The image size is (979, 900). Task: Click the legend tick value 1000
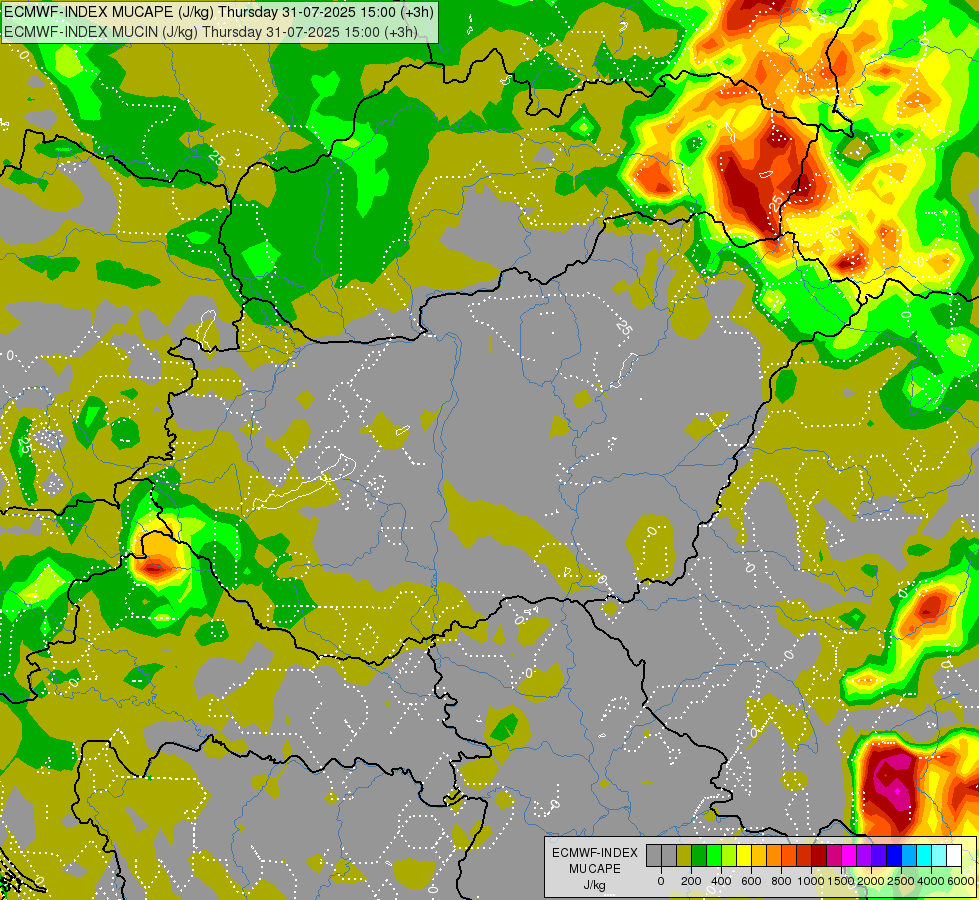click(x=811, y=881)
